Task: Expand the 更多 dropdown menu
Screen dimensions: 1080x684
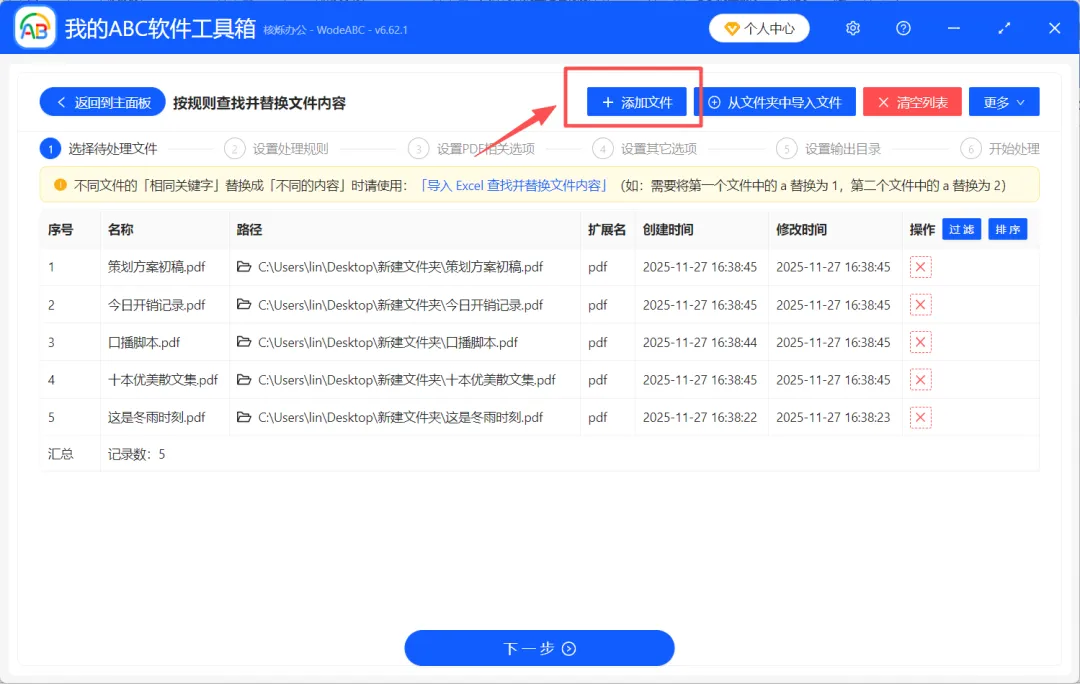Action: coord(1004,102)
